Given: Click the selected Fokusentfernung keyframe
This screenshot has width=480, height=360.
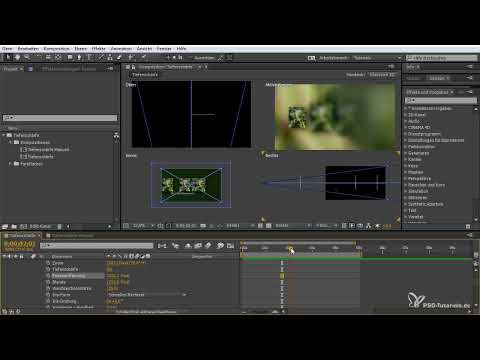Looking at the screenshot, I should click(x=282, y=276).
